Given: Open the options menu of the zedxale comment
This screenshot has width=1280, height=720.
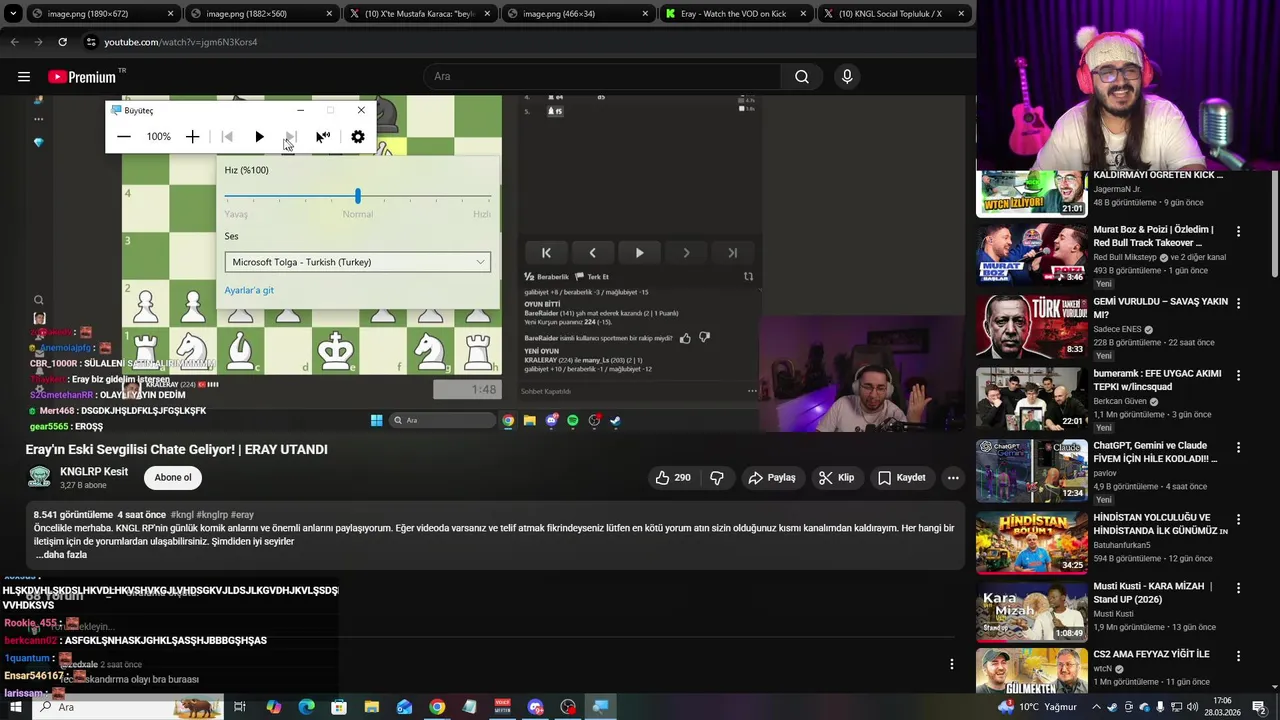Looking at the screenshot, I should point(951,664).
